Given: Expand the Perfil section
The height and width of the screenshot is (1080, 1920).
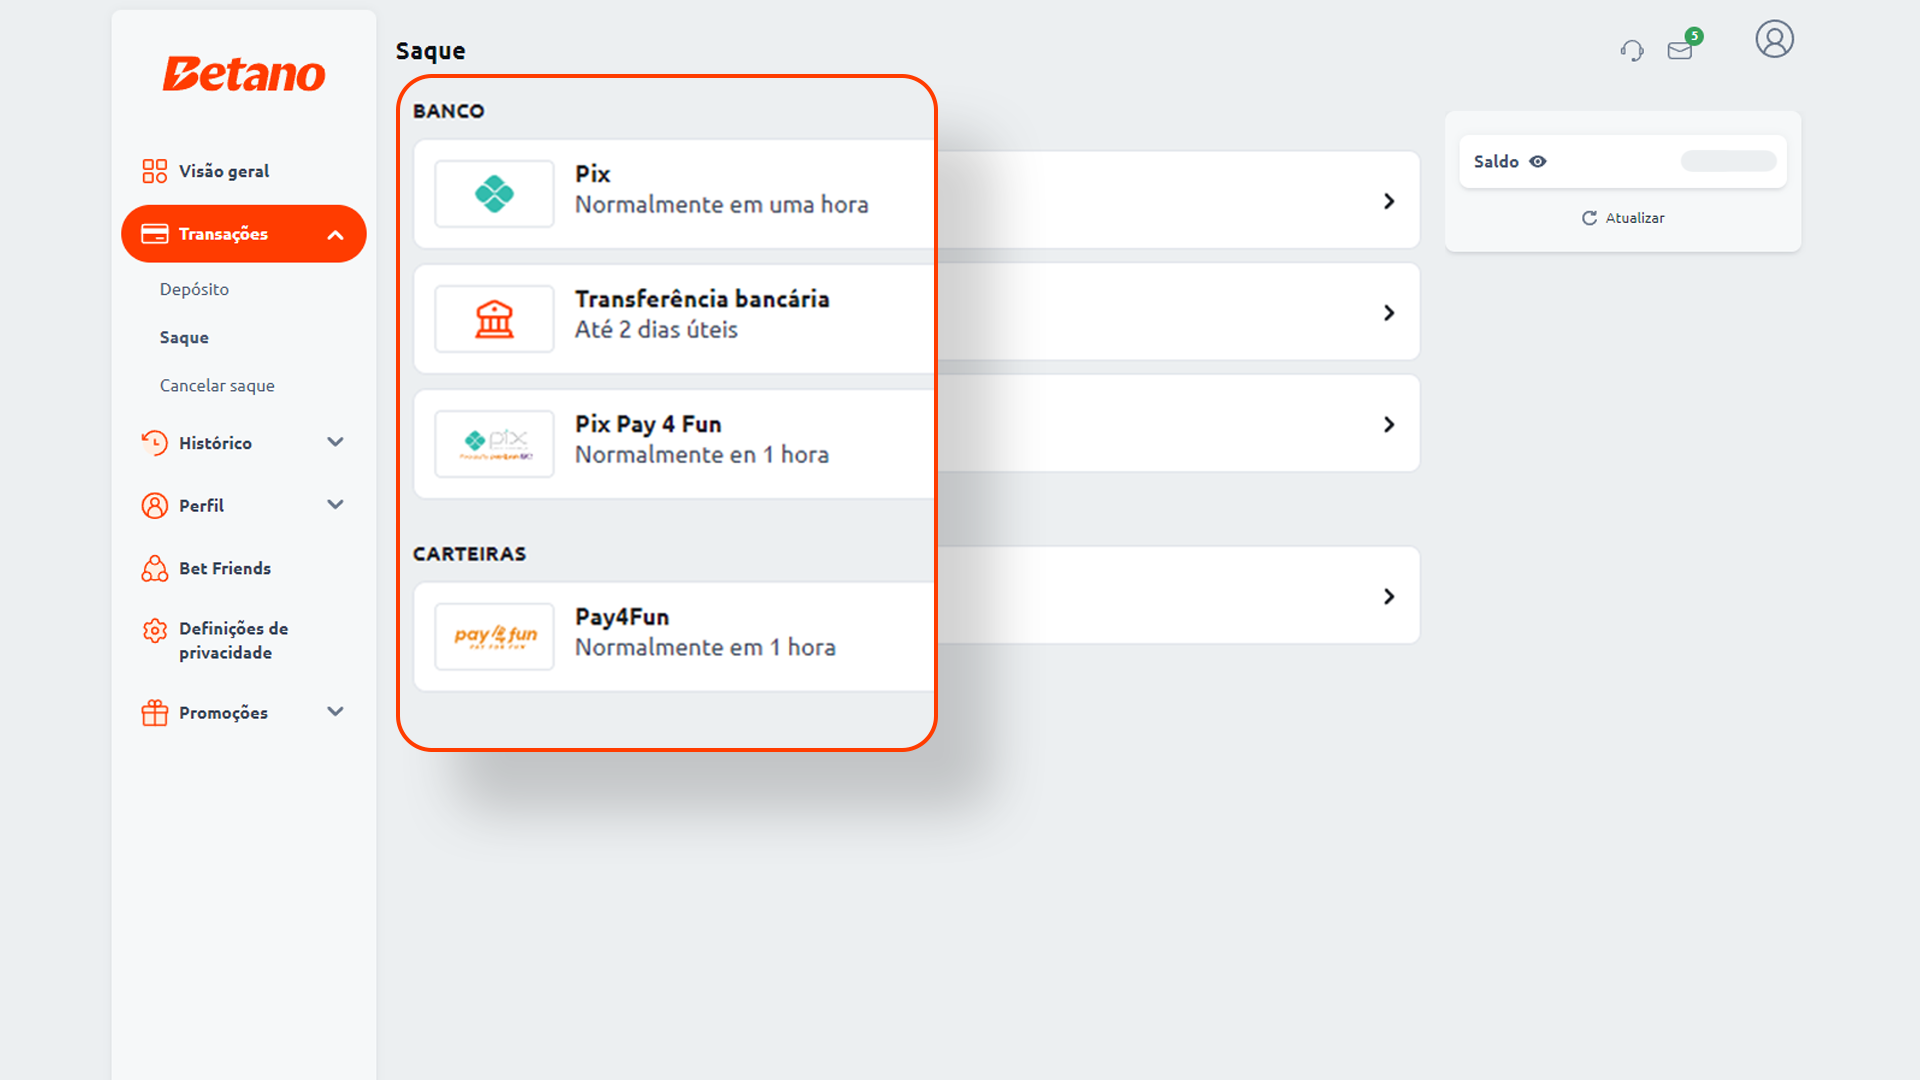Looking at the screenshot, I should point(336,505).
